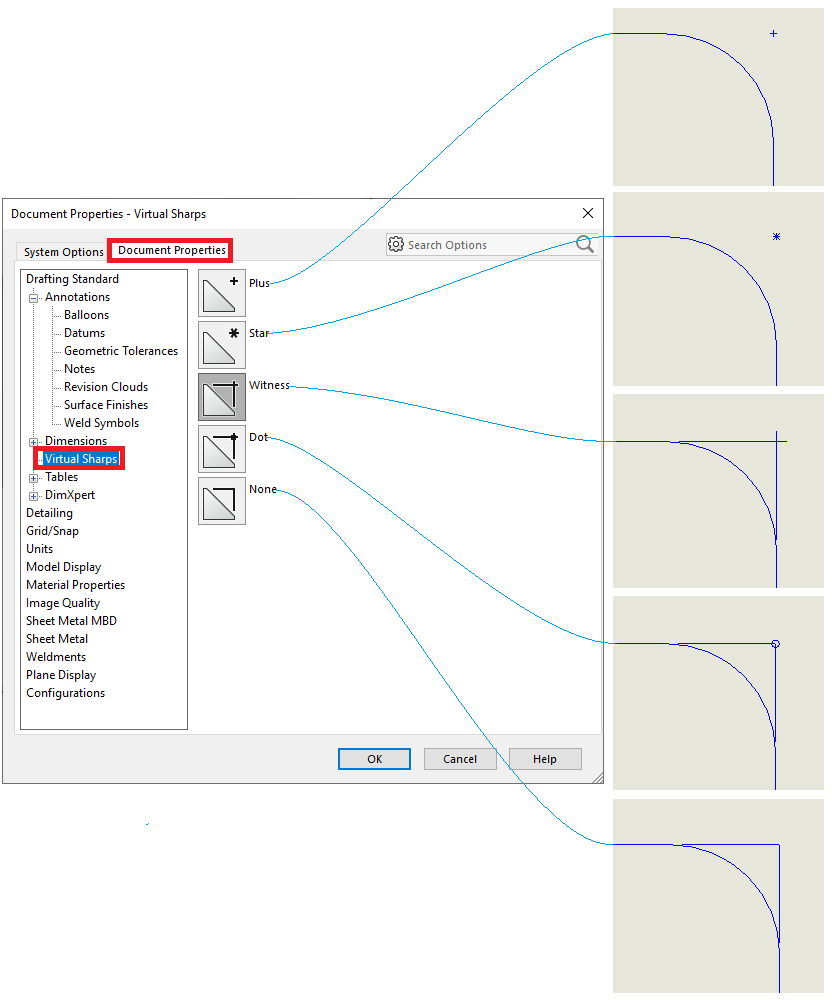This screenshot has width=832, height=1000.
Task: Click the gear icon in search box
Action: click(396, 244)
